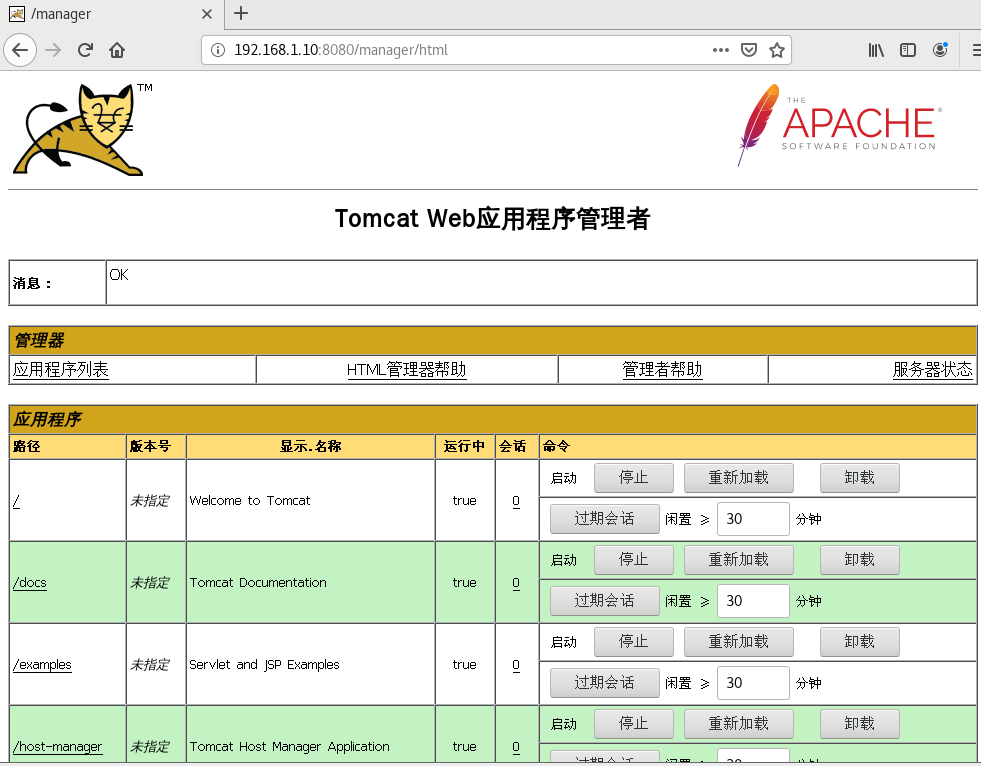The width and height of the screenshot is (981, 766).
Task: Click session count 0 for /examples
Action: (516, 665)
